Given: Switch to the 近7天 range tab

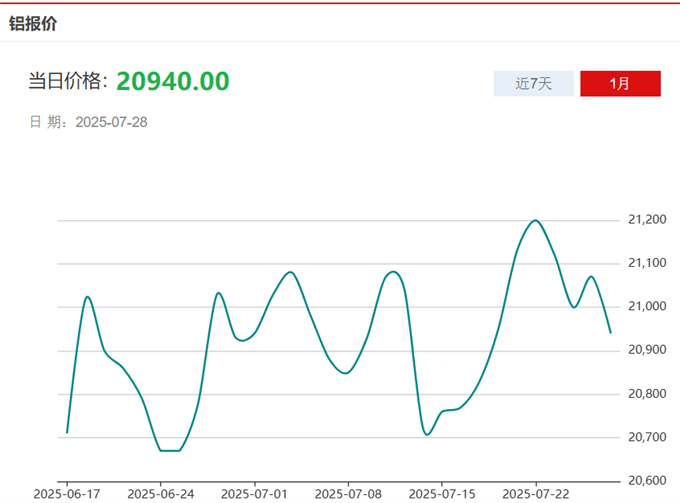Looking at the screenshot, I should [x=533, y=84].
